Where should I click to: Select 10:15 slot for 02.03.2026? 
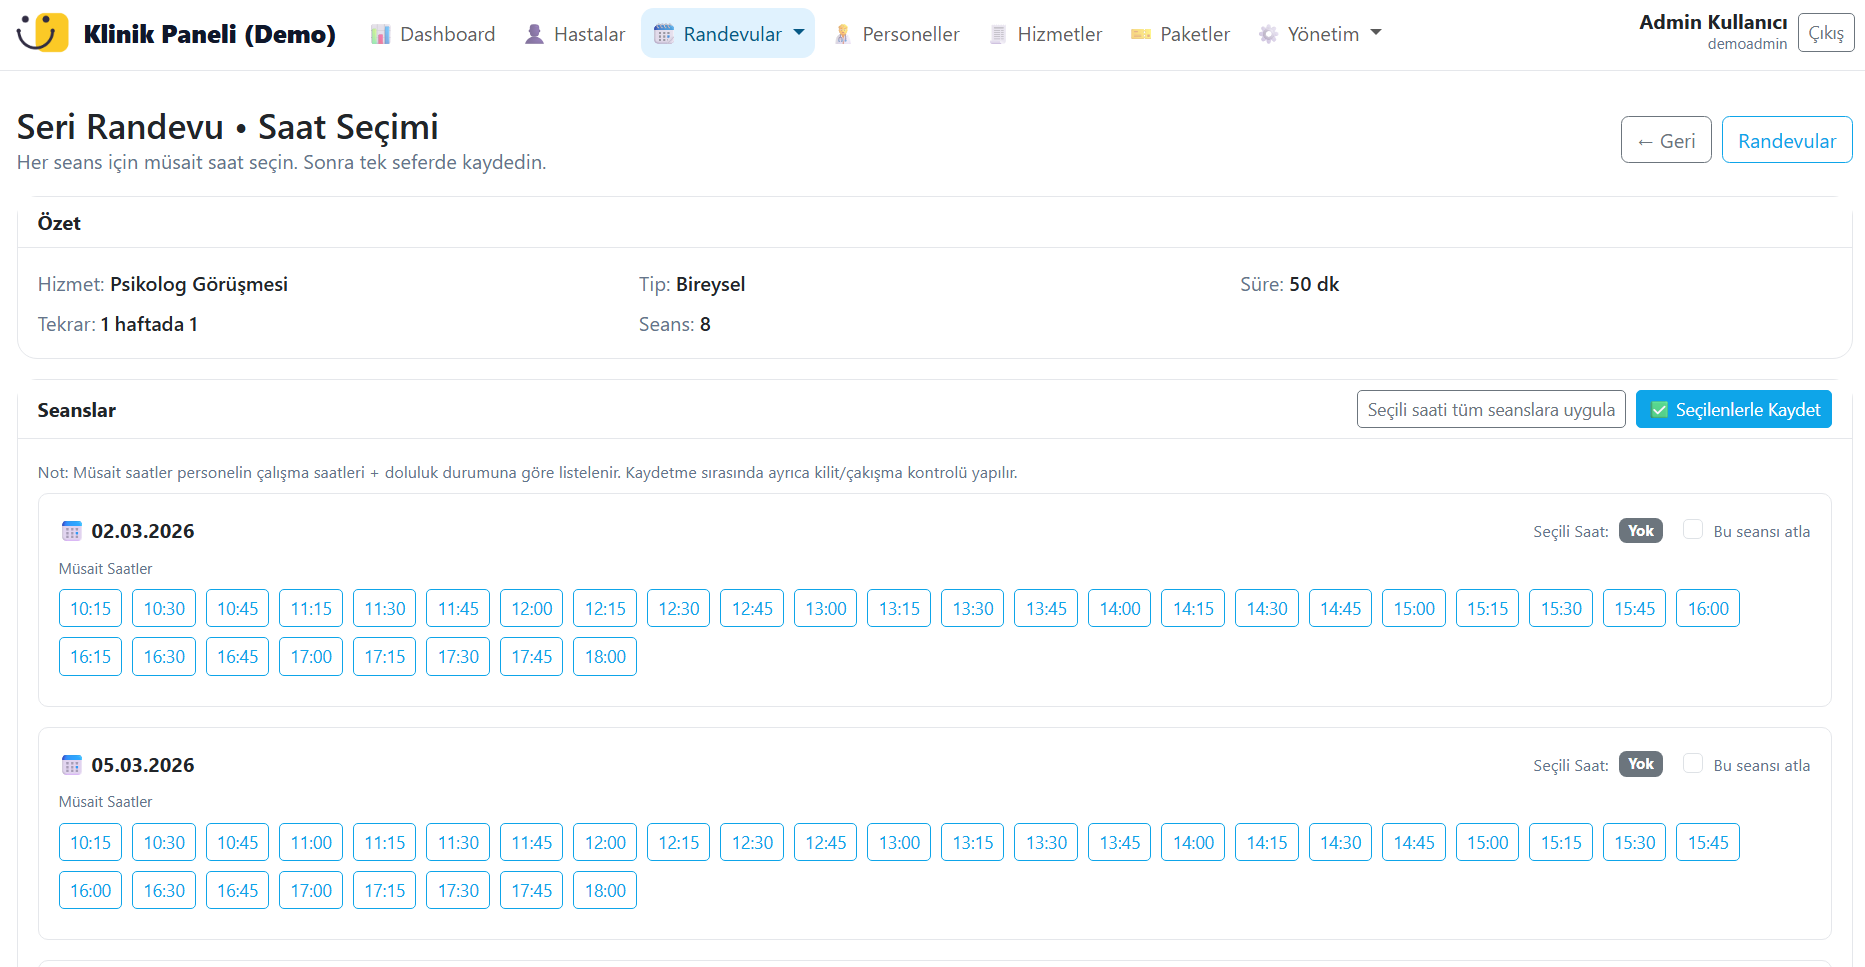pos(90,609)
